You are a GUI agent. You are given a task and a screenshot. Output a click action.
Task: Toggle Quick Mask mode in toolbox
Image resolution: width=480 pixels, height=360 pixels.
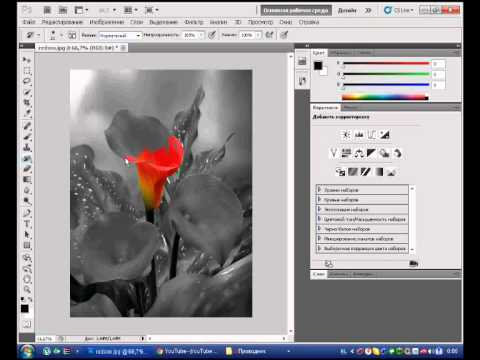[27, 324]
